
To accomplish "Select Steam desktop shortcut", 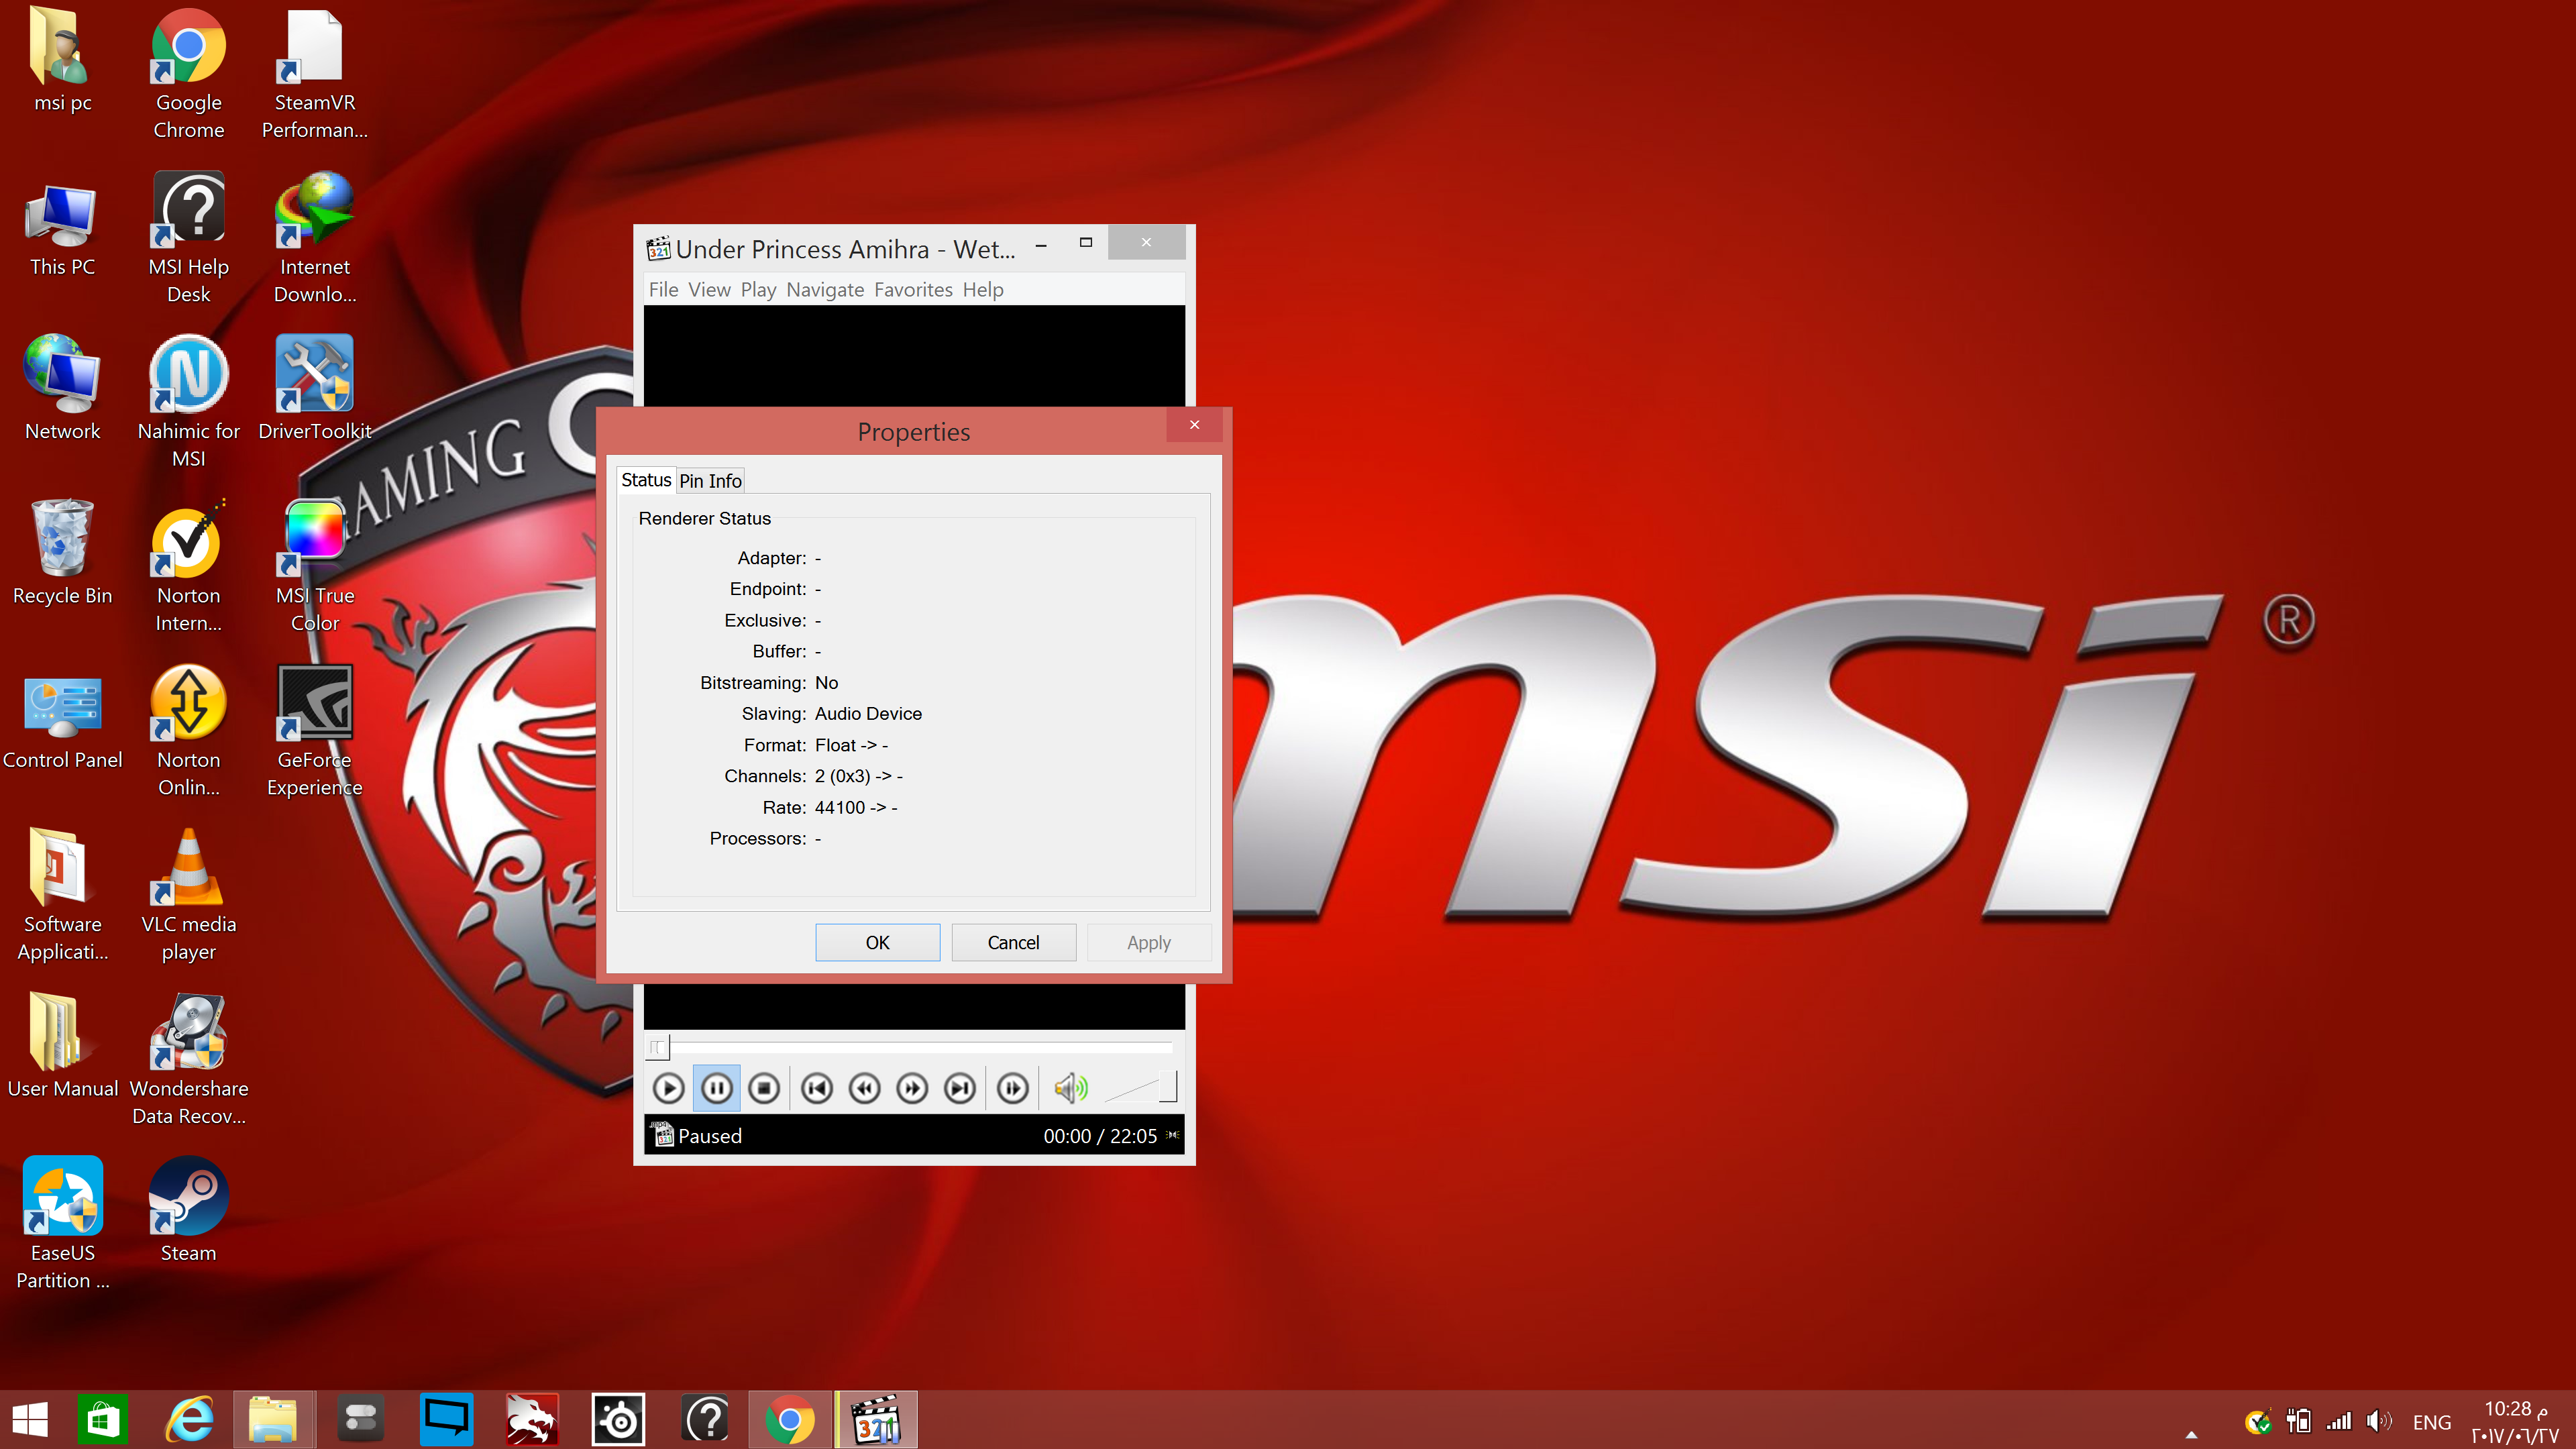I will click(188, 1211).
